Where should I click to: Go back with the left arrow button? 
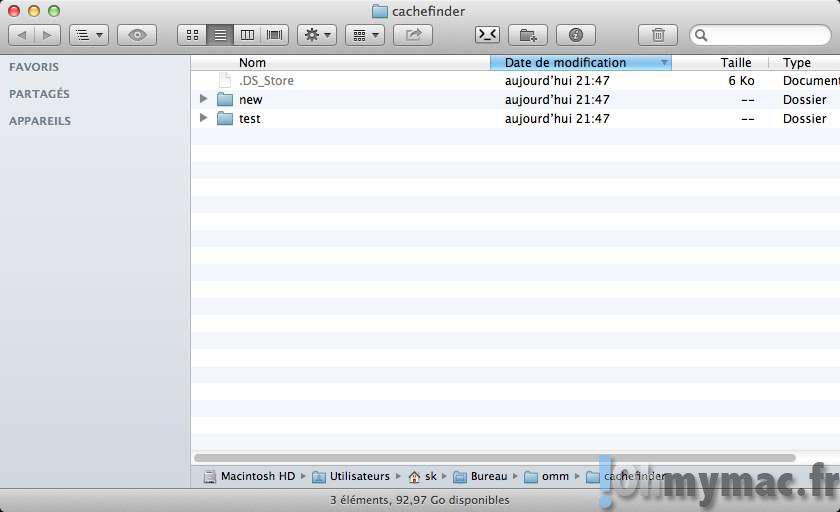[x=22, y=35]
